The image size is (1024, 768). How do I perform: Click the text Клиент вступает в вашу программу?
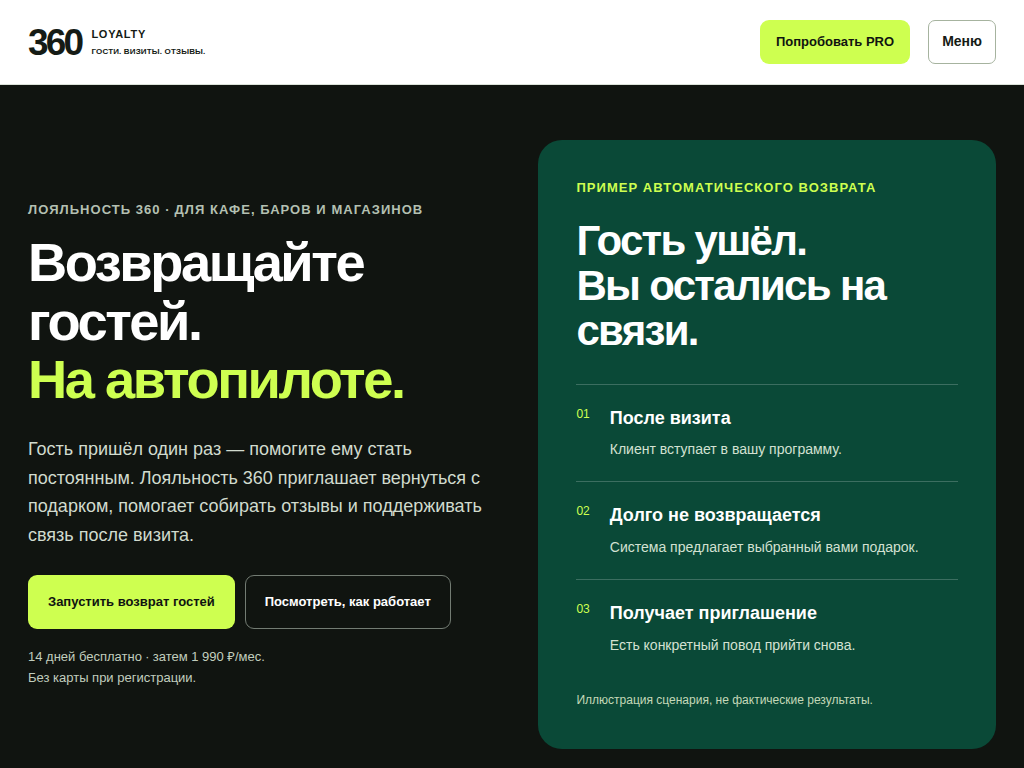pyautogui.click(x=726, y=449)
